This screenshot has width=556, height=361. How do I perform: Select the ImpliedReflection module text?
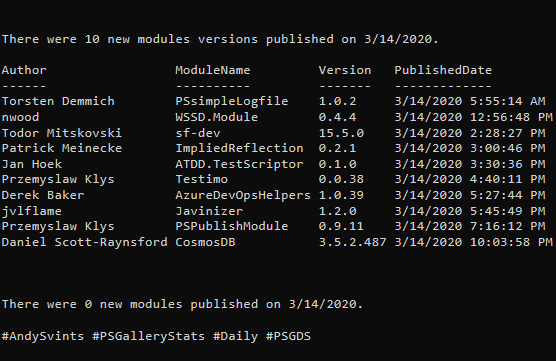pyautogui.click(x=239, y=149)
